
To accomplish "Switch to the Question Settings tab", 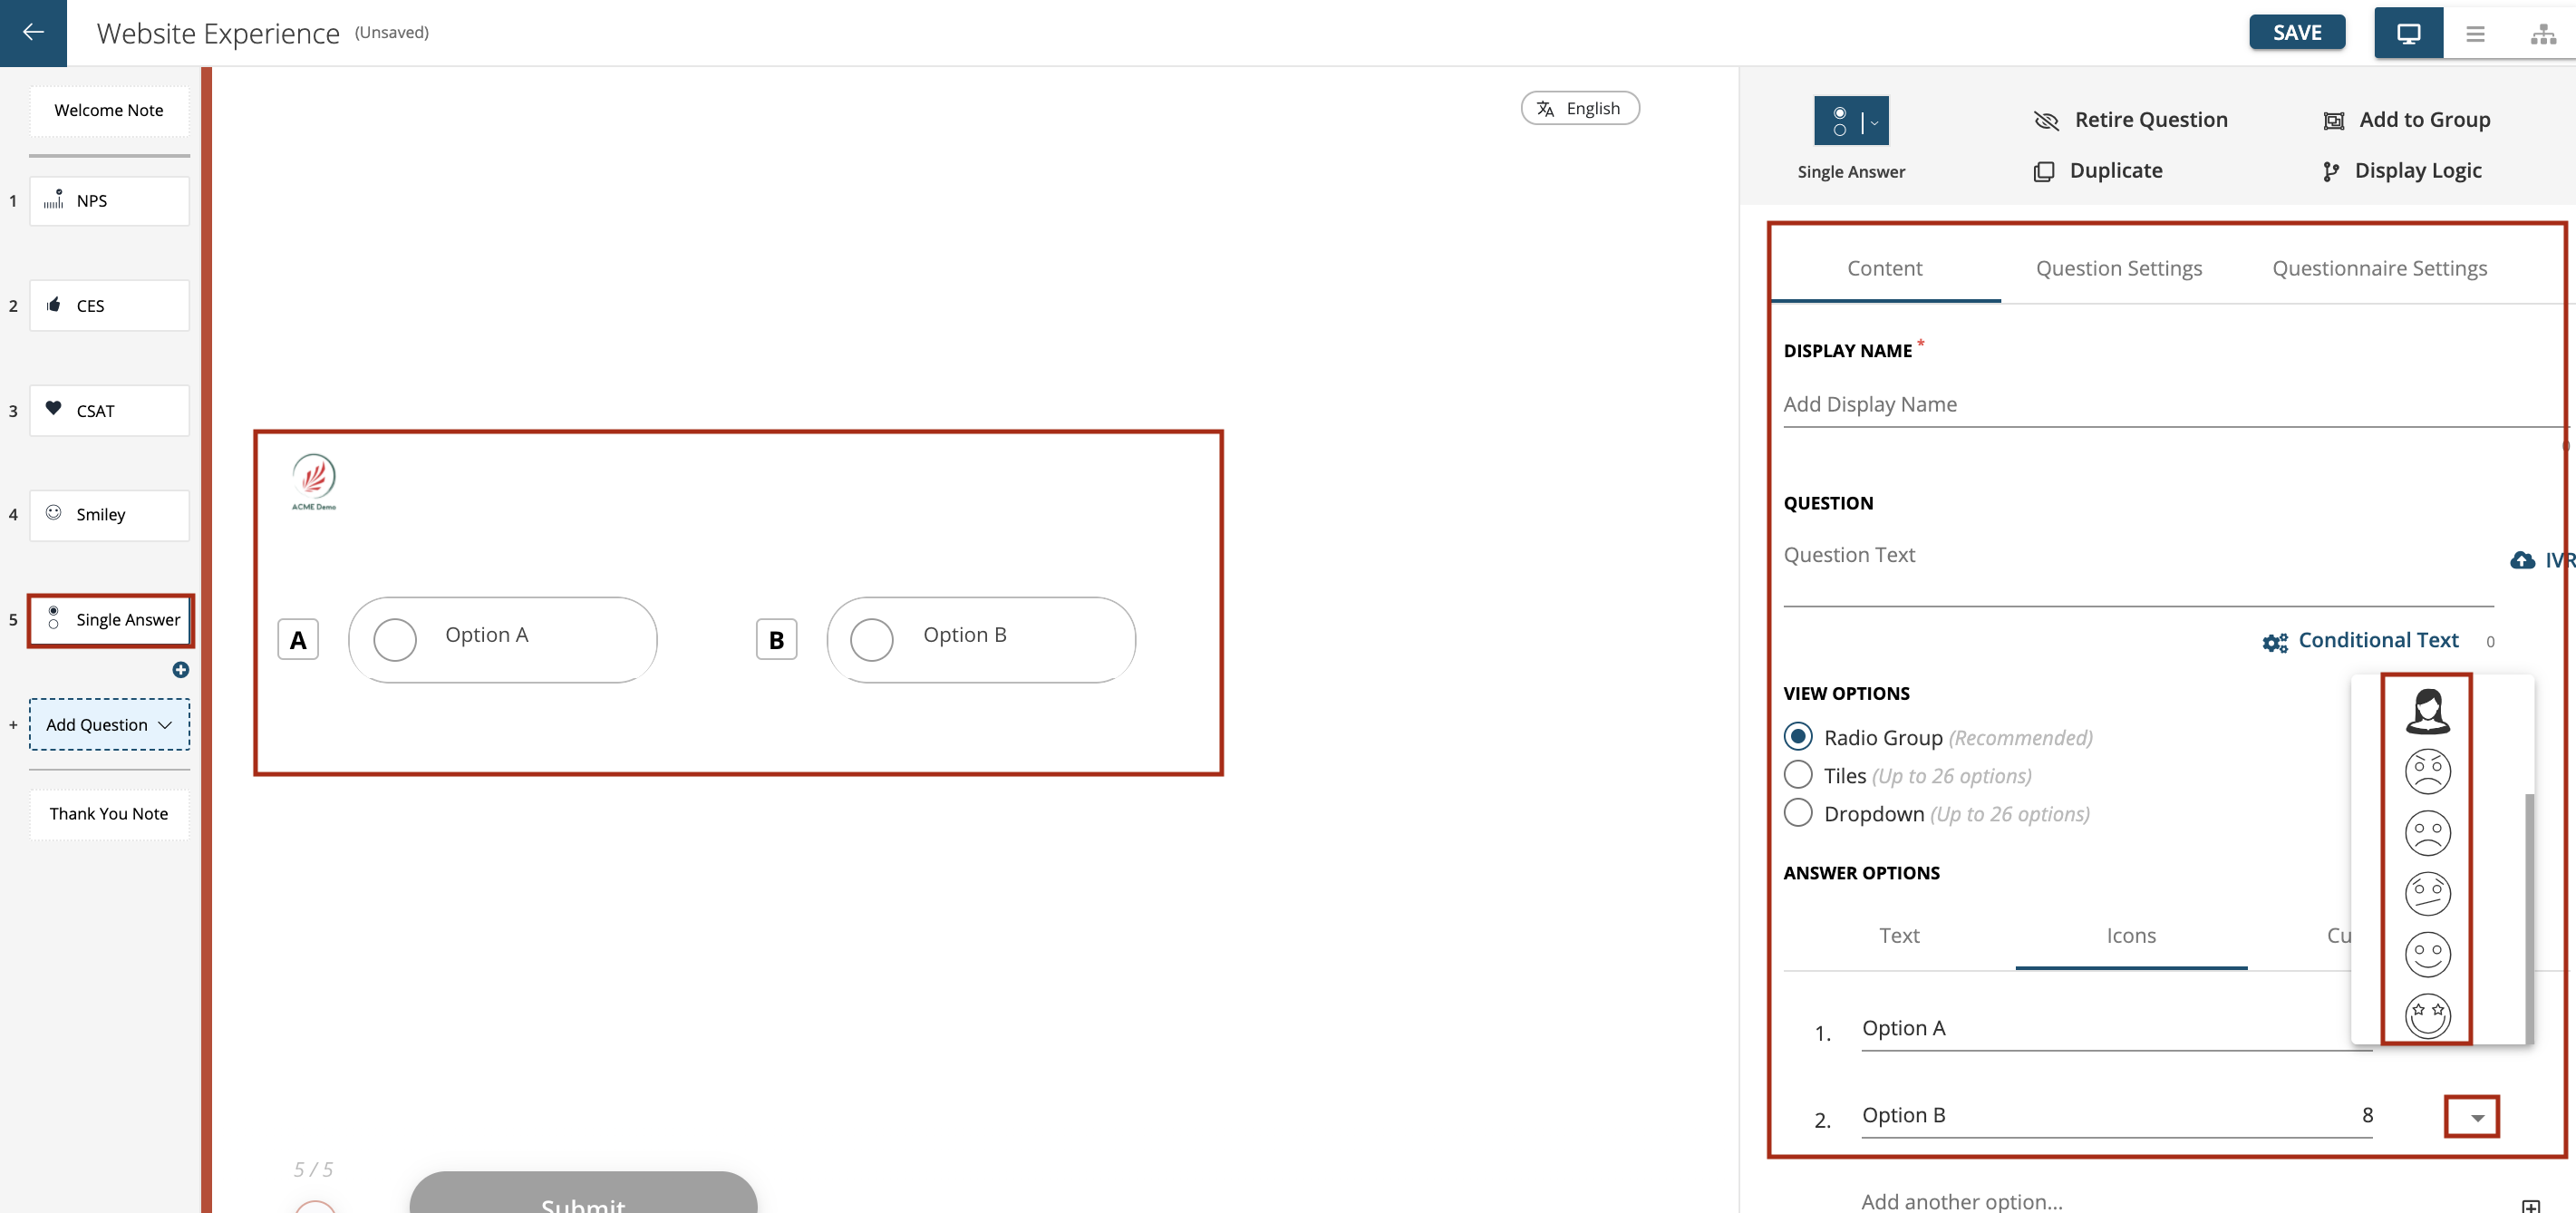I will point(2118,268).
